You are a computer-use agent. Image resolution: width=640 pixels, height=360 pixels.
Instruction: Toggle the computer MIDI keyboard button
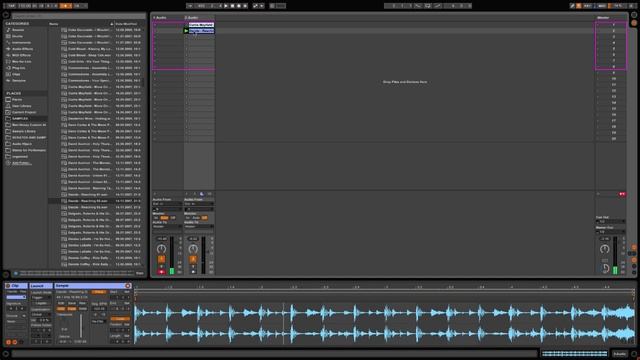click(579, 6)
